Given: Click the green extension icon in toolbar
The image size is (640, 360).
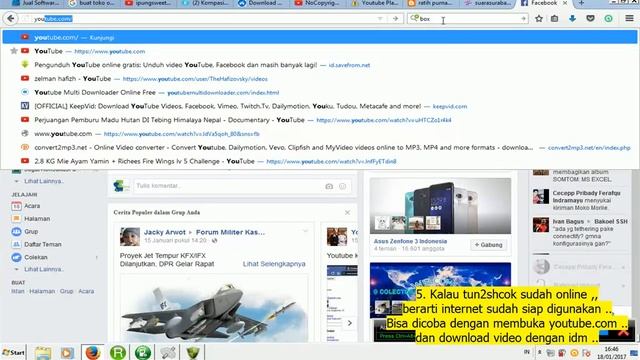Looking at the screenshot, I should 608,18.
